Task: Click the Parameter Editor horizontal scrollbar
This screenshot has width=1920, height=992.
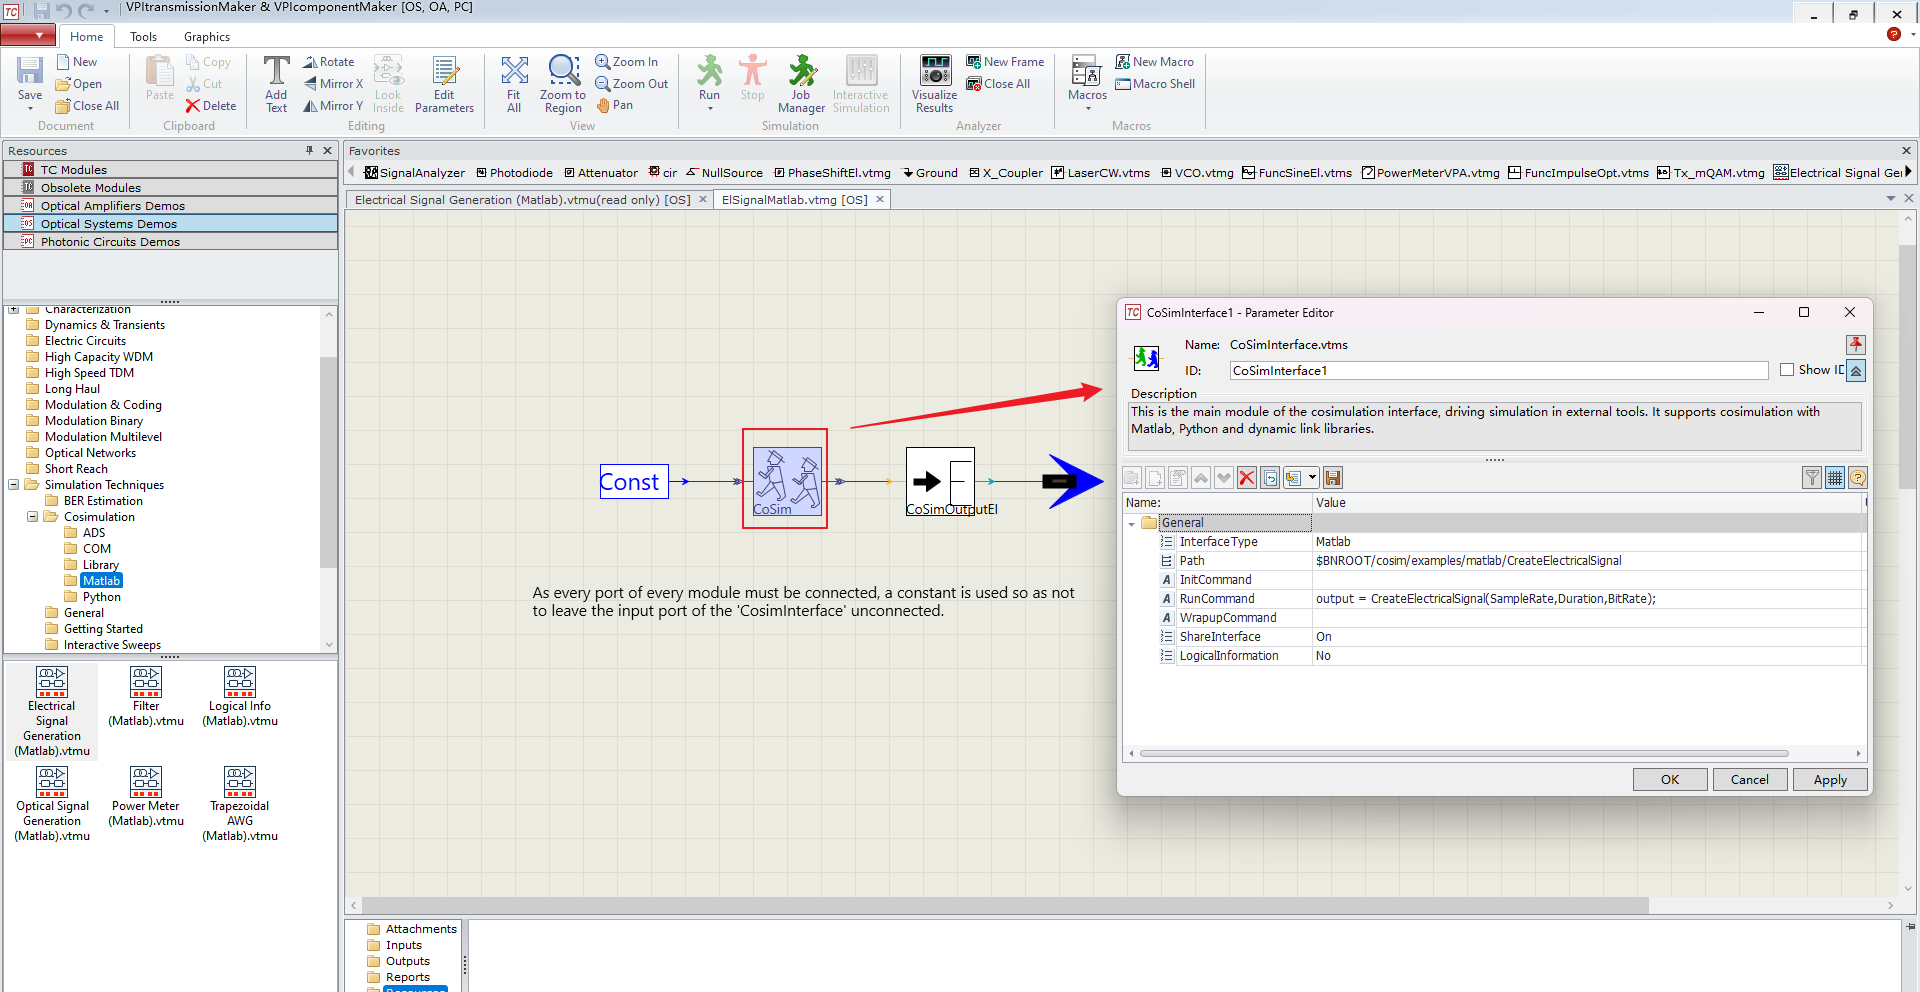Action: point(1464,754)
